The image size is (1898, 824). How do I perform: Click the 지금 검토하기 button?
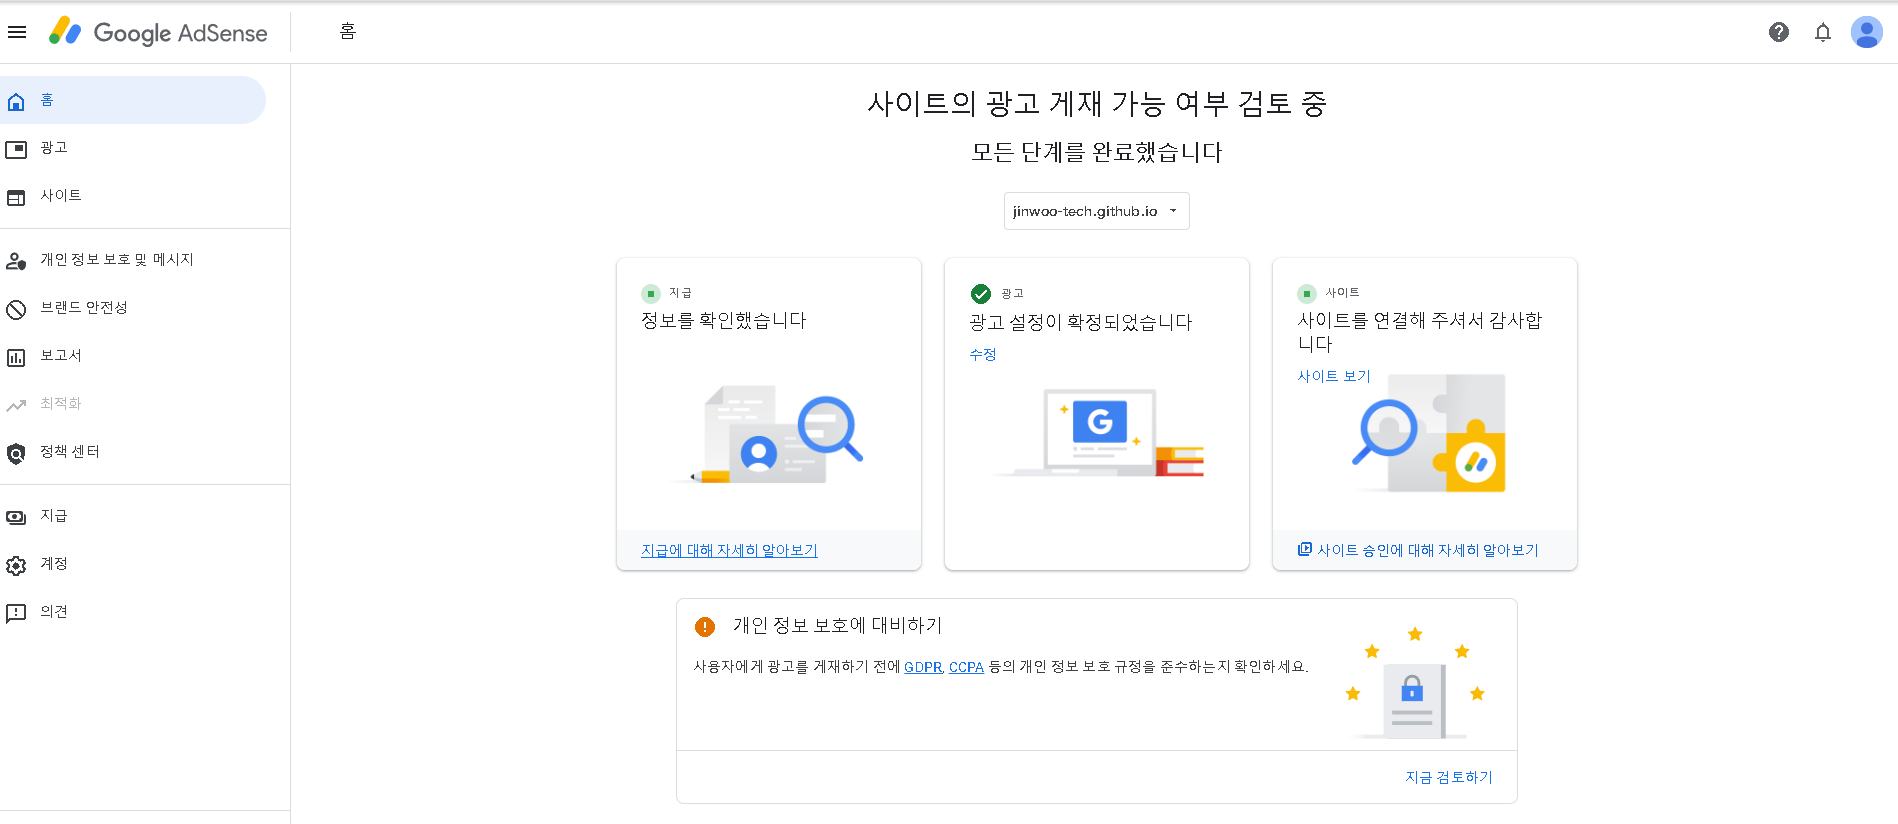[x=1448, y=777]
